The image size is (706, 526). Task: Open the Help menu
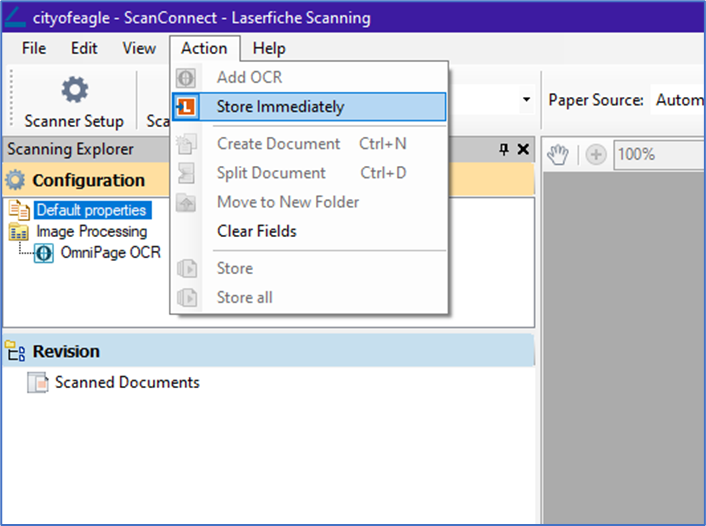tap(269, 48)
